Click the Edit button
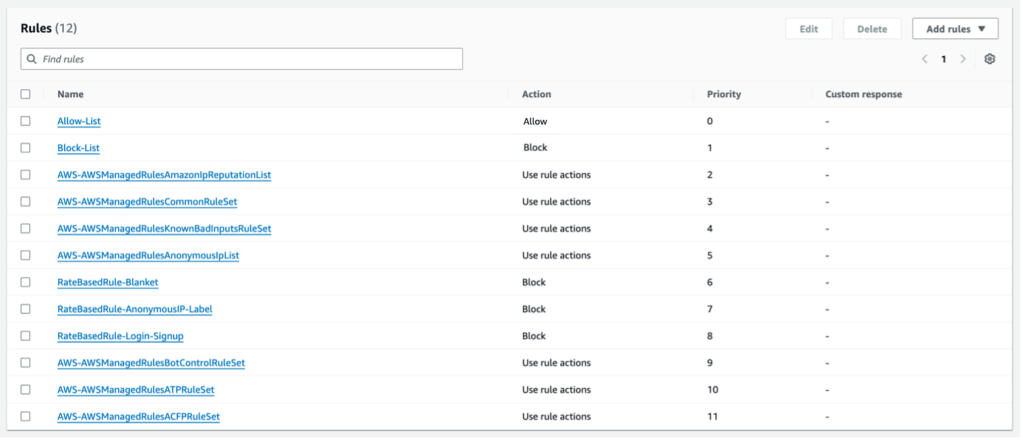 pyautogui.click(x=808, y=29)
